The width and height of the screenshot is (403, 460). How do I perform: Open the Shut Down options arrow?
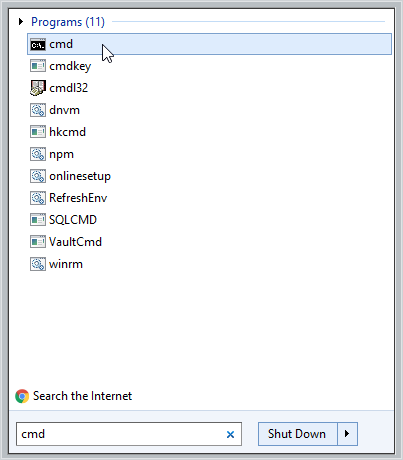pyautogui.click(x=347, y=434)
